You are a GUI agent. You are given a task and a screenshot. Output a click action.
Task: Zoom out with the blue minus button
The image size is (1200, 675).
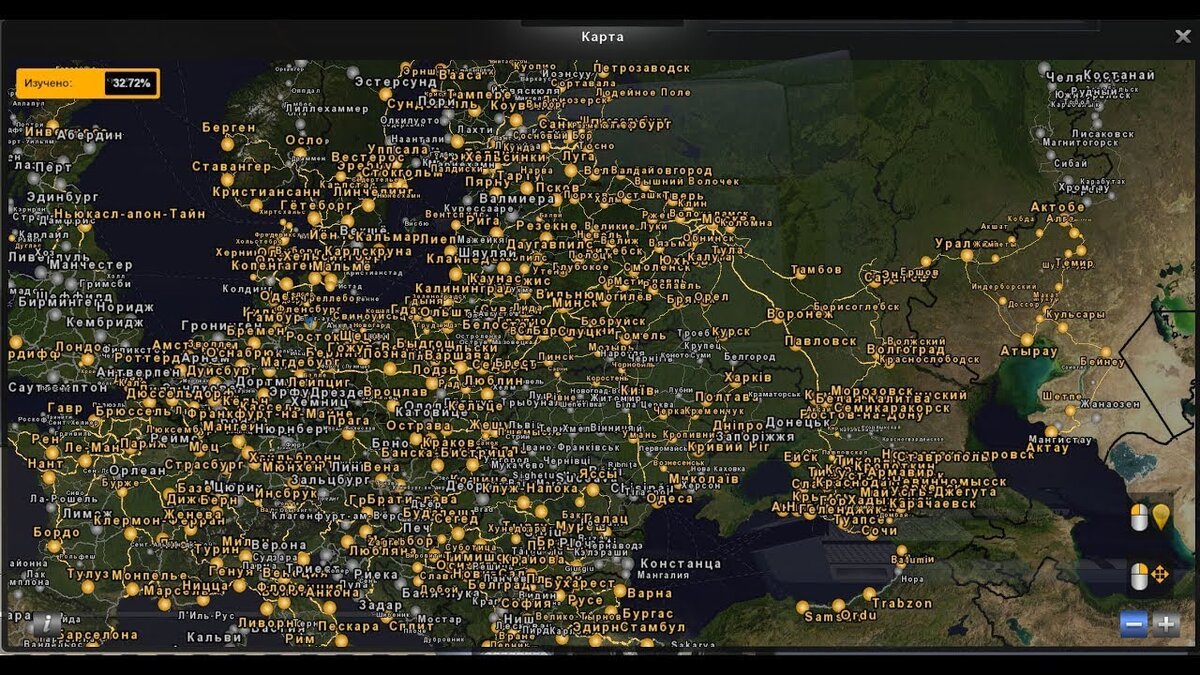1134,625
